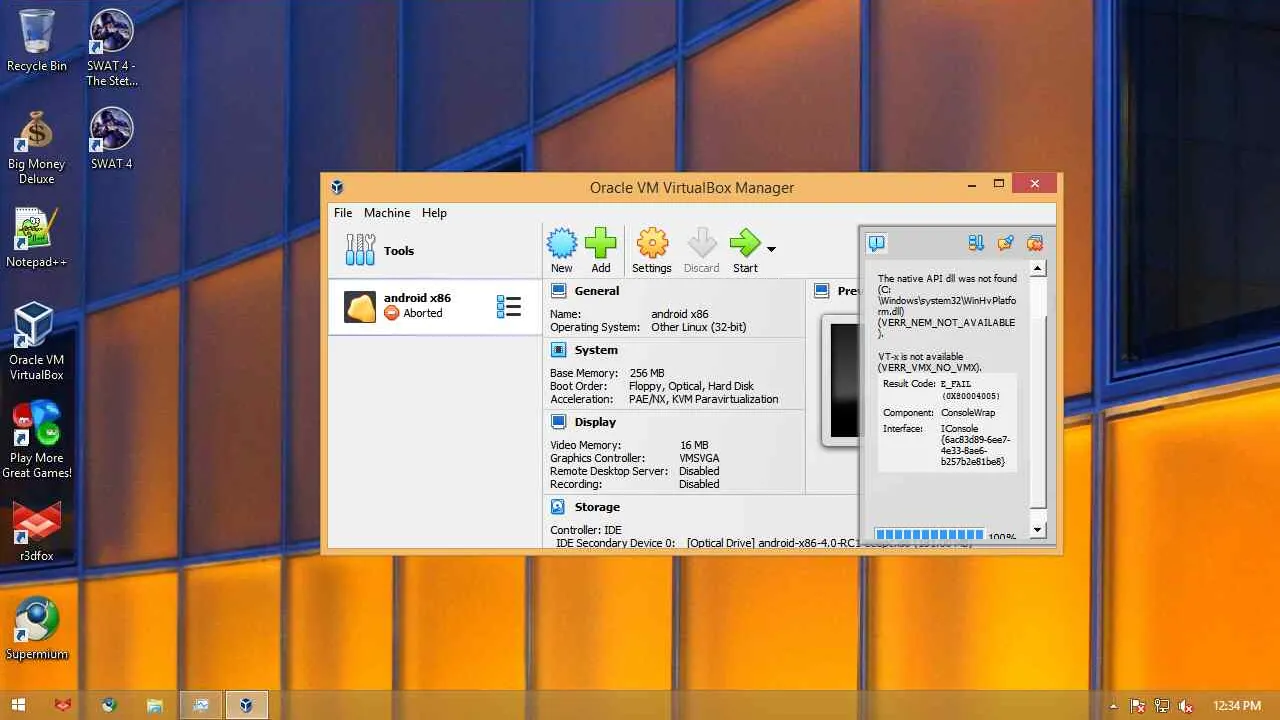Click the notification panel scroll up arrow
This screenshot has width=1280, height=720.
(x=1038, y=268)
